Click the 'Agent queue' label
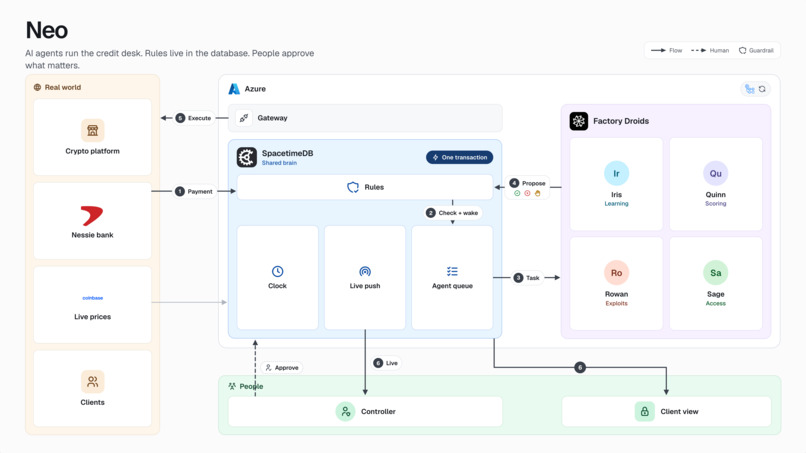This screenshot has height=453, width=806. point(452,286)
